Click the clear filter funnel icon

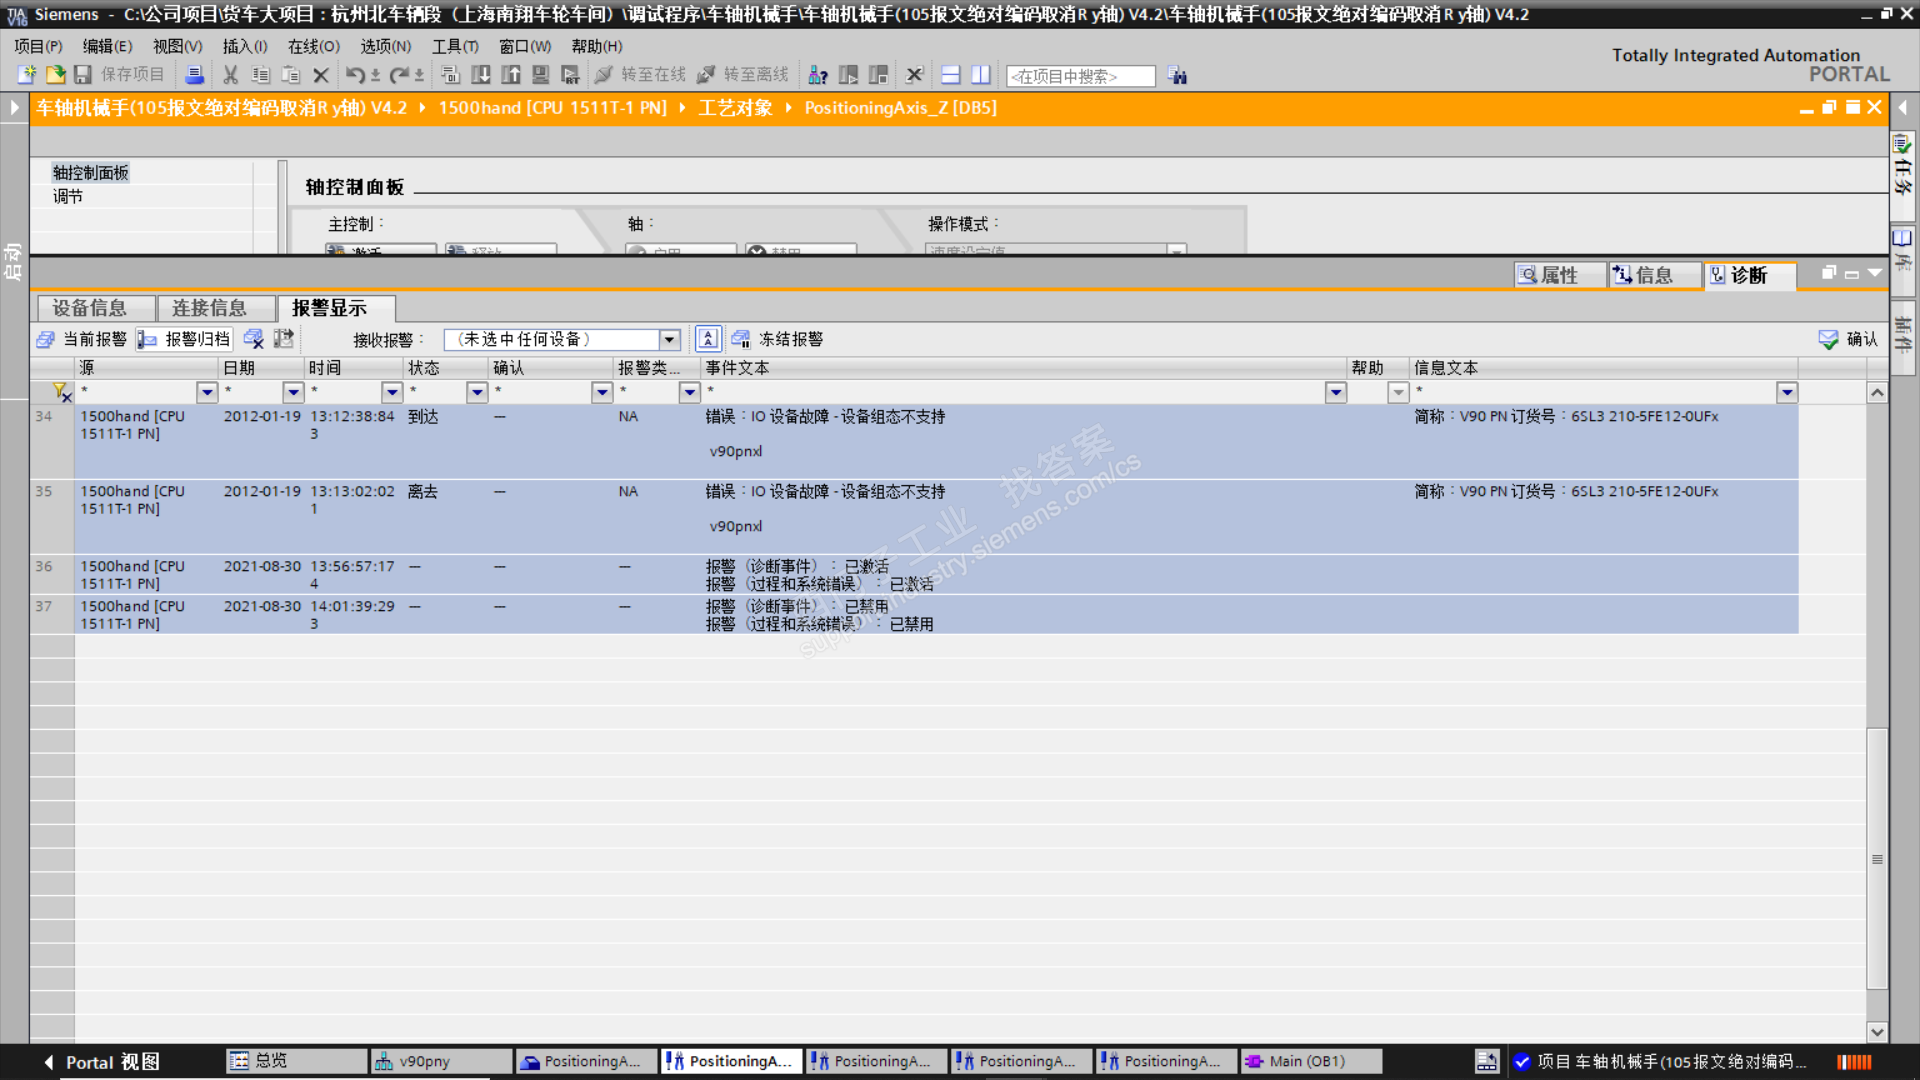click(x=61, y=392)
